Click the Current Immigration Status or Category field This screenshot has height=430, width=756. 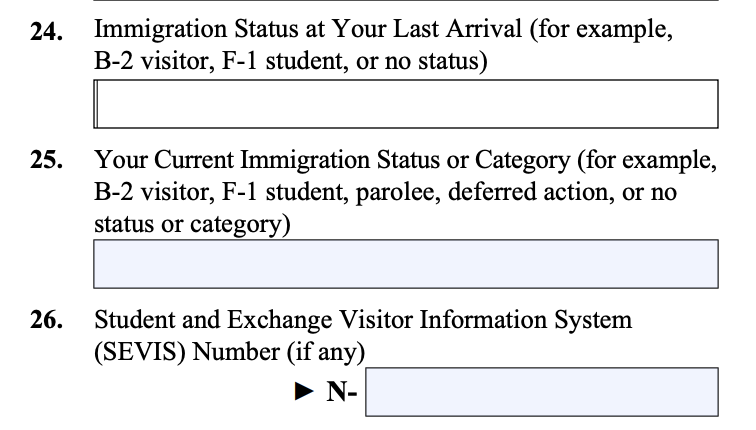(x=406, y=264)
